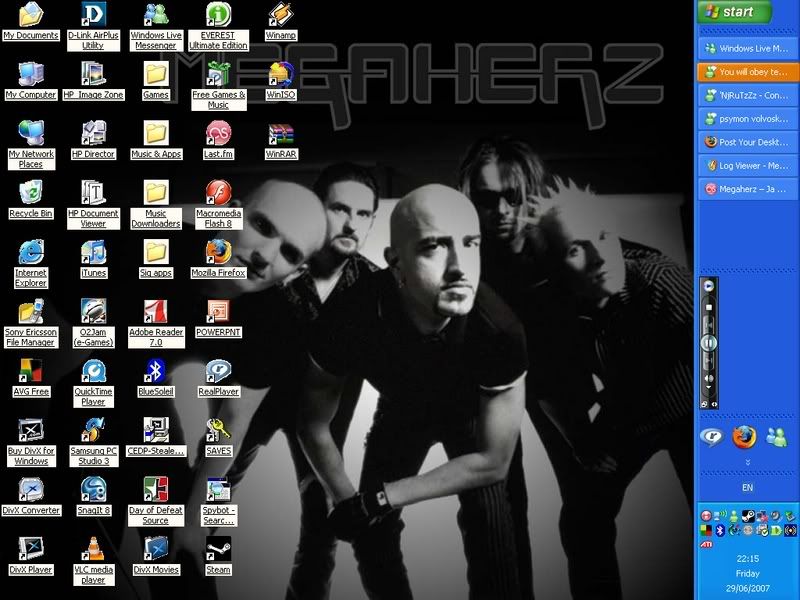Screen dimensions: 800x600
Task: Launch Messenger from Quick Launch
Action: [x=777, y=437]
